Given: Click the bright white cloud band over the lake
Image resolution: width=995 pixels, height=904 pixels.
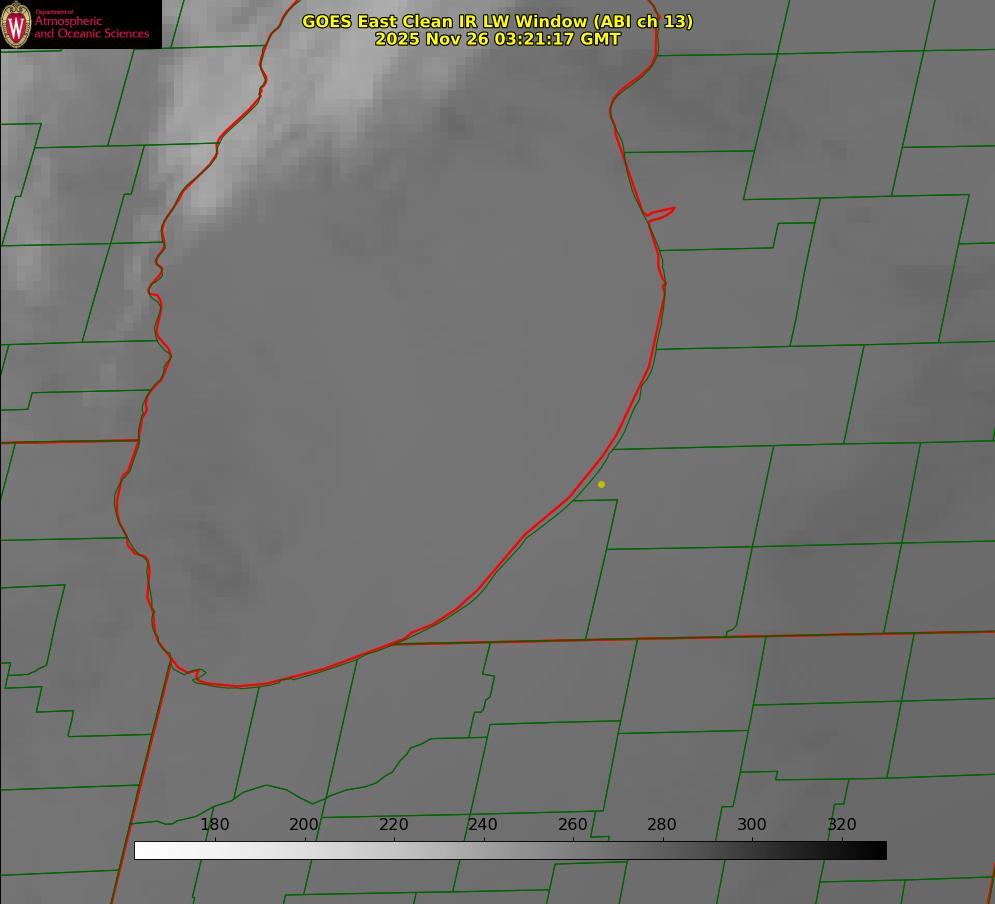Looking at the screenshot, I should (x=330, y=80).
